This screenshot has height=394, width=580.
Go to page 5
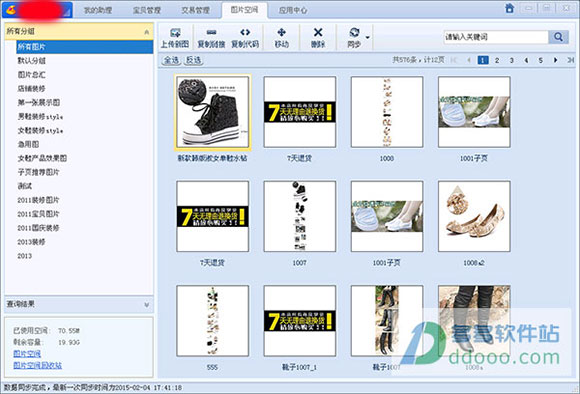(x=540, y=60)
